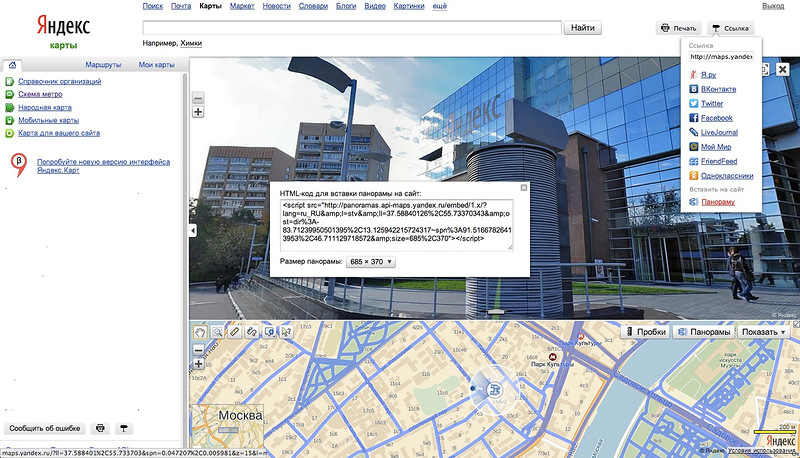
Task: Click the main search input field
Action: (x=352, y=28)
